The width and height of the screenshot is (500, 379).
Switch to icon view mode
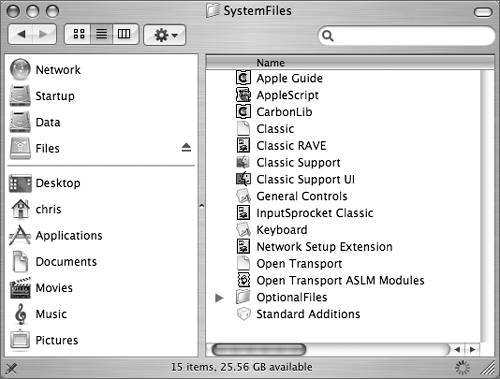click(78, 34)
